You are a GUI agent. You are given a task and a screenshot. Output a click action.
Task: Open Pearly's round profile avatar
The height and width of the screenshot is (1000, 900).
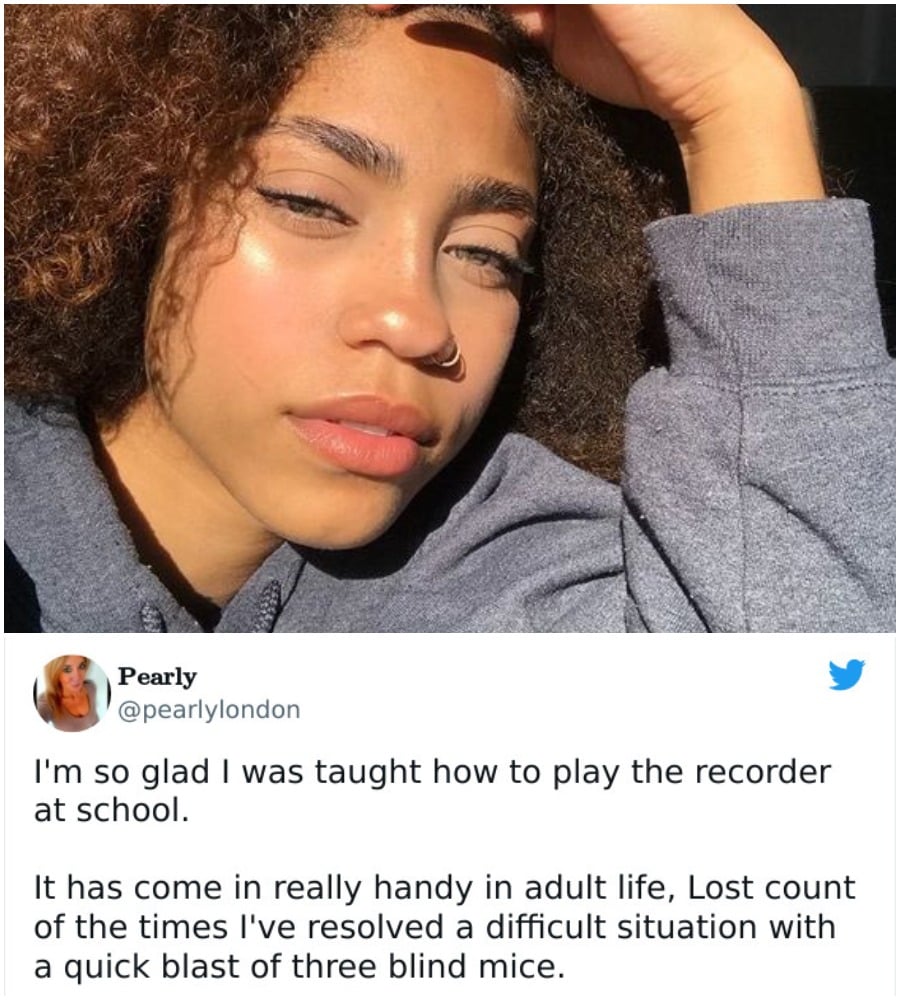click(x=71, y=693)
